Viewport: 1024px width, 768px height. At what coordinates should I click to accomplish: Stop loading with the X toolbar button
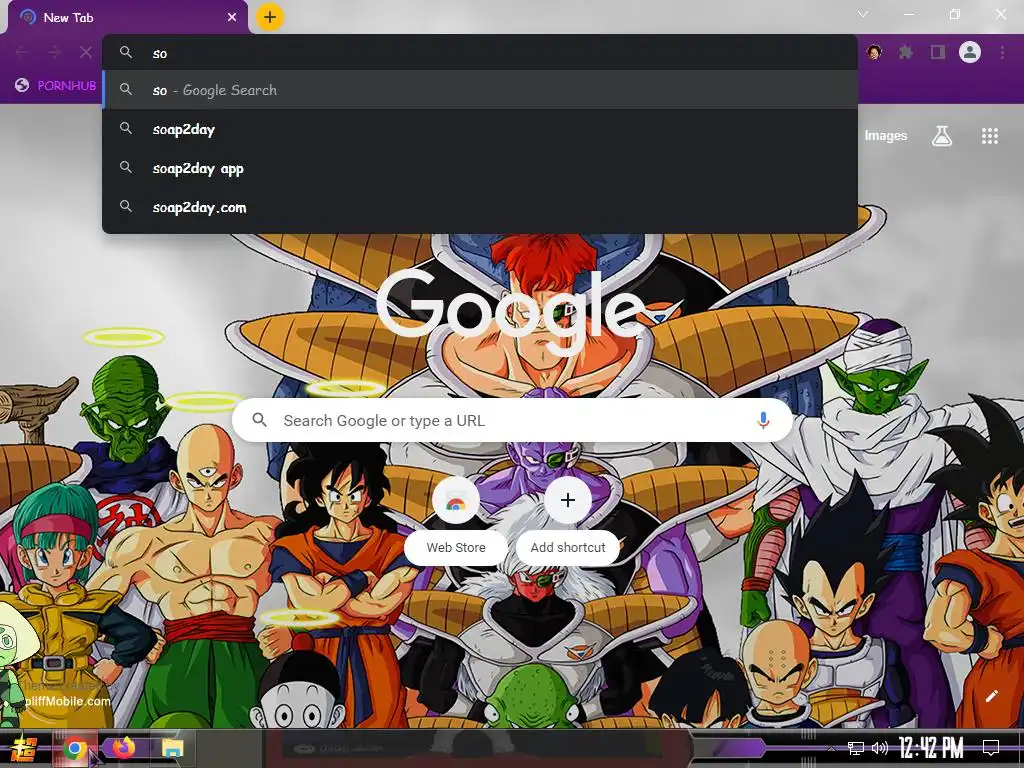[x=86, y=52]
